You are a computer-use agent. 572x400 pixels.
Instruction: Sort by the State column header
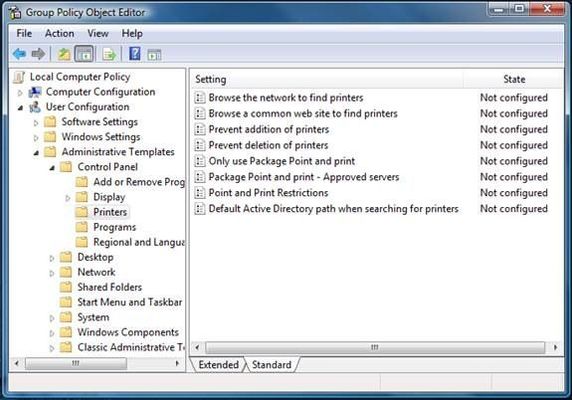pyautogui.click(x=514, y=79)
